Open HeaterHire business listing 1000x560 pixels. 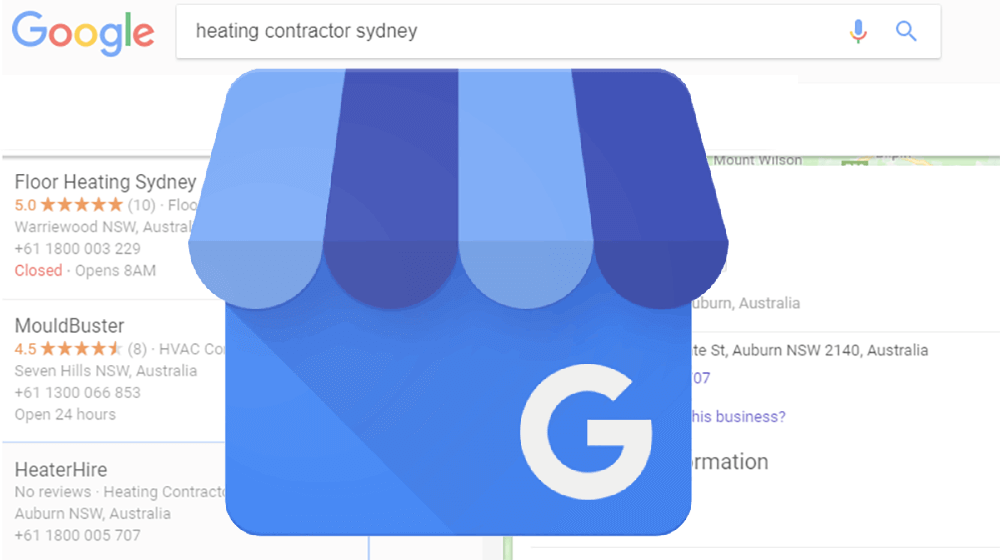pos(61,470)
